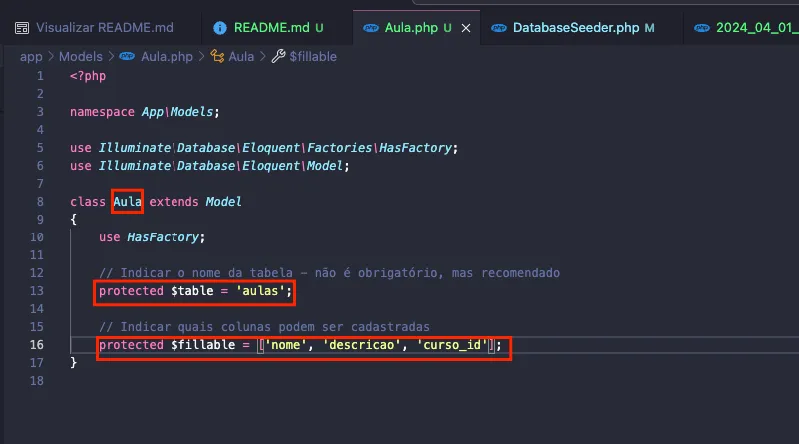Viewport: 799px width, 444px height.
Task: Click Model at the end of line 6
Action: [x=325, y=166]
